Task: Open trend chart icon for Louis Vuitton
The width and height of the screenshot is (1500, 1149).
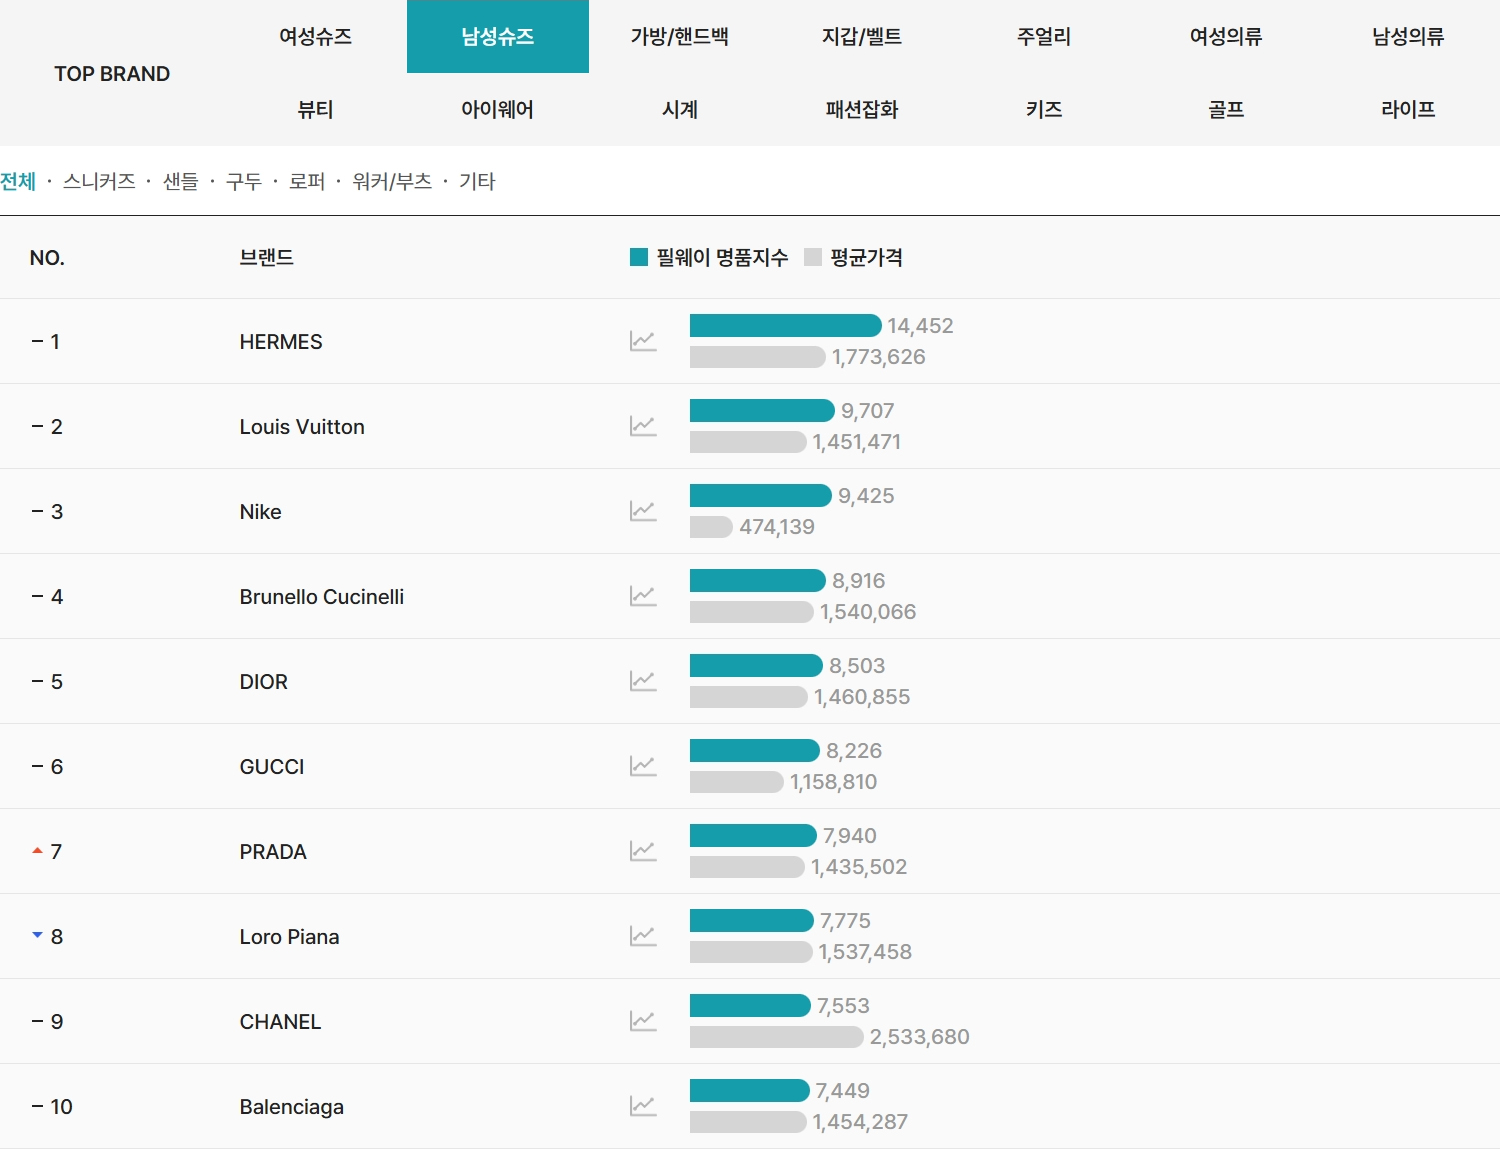Action: coord(643,426)
